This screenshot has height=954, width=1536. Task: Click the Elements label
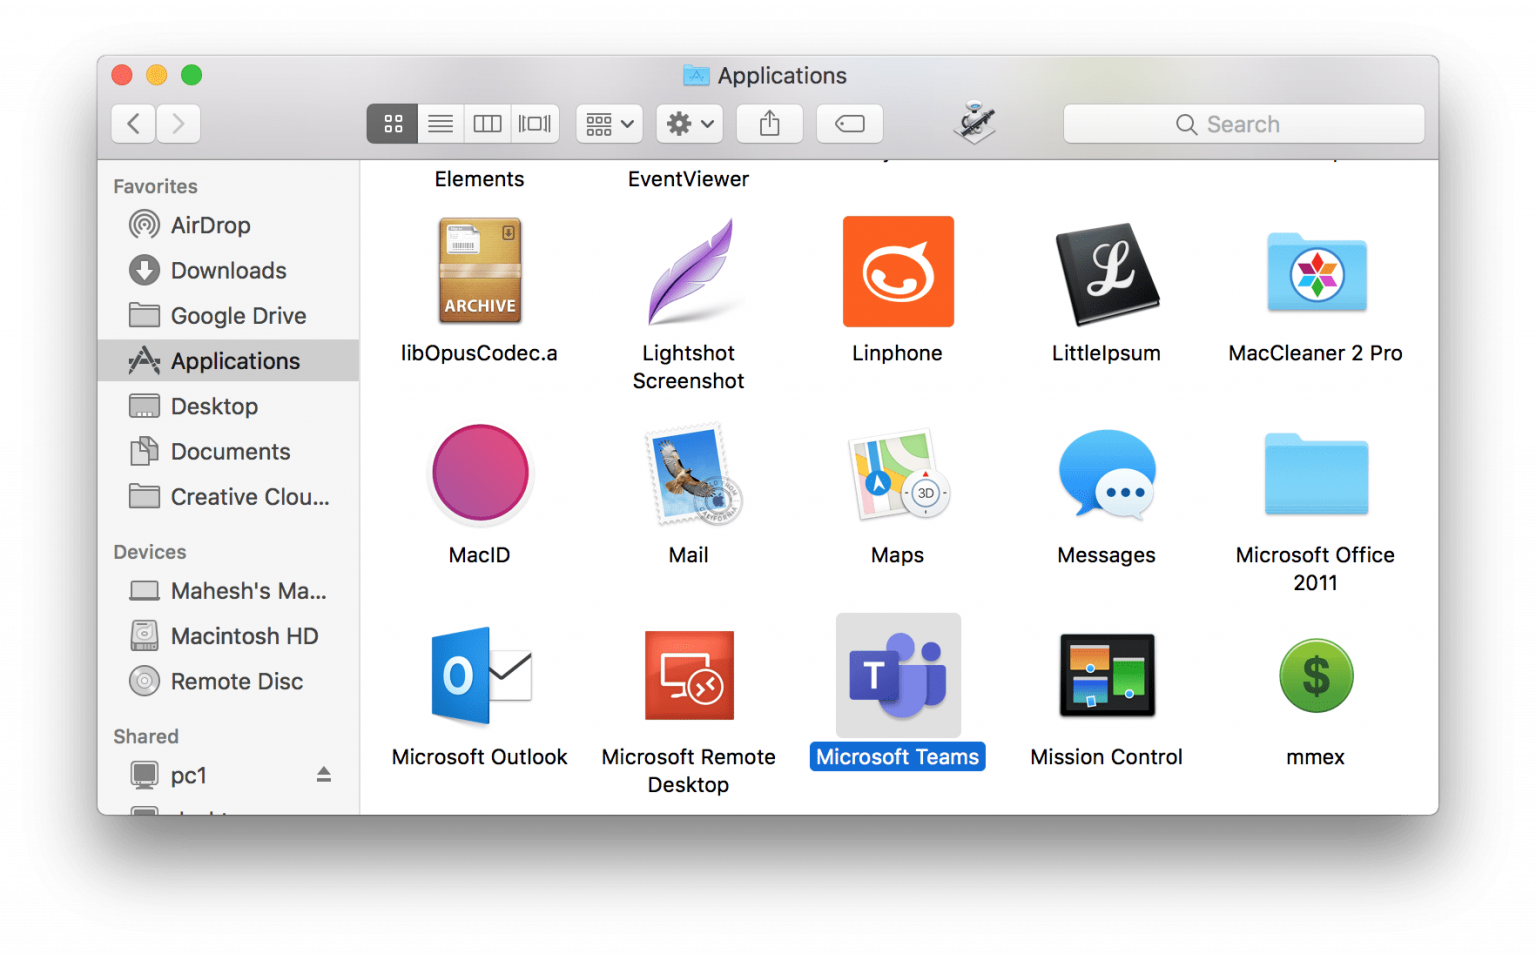pos(479,179)
